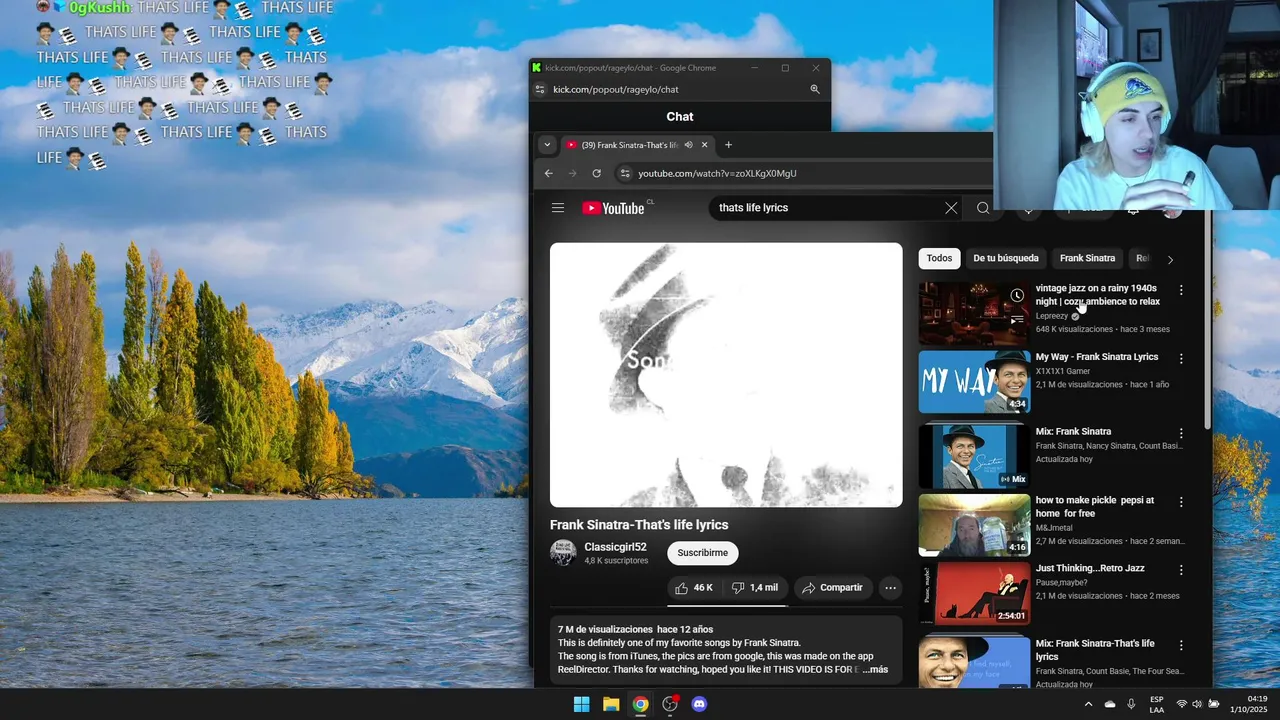This screenshot has height=720, width=1280.
Task: Click the main video player
Action: pos(726,375)
